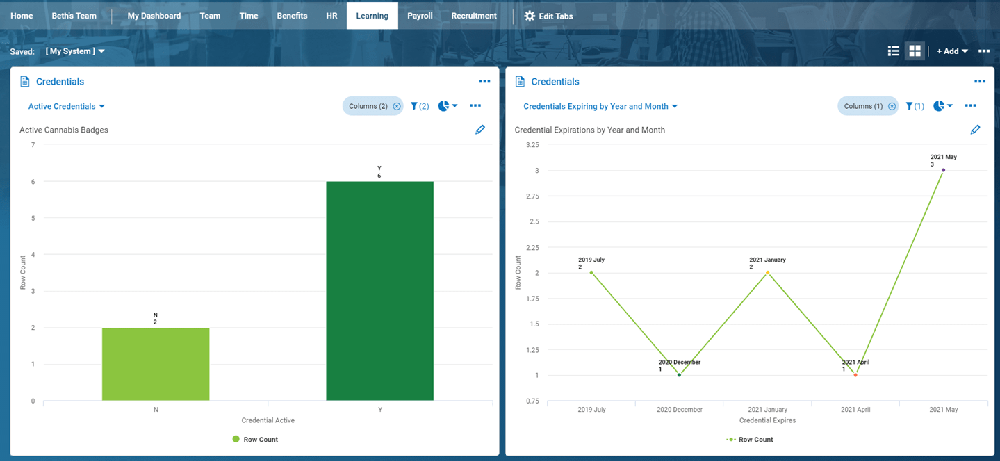Image resolution: width=1000 pixels, height=461 pixels.
Task: Open the Saved My System dropdown
Action: pos(75,51)
